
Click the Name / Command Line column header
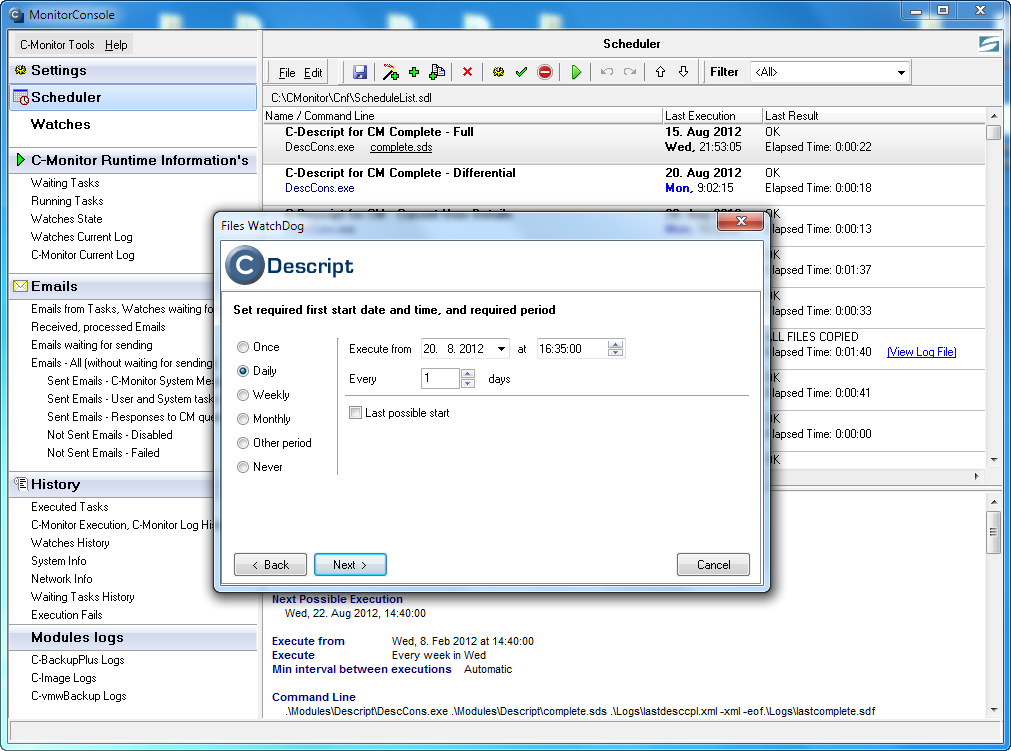point(463,115)
